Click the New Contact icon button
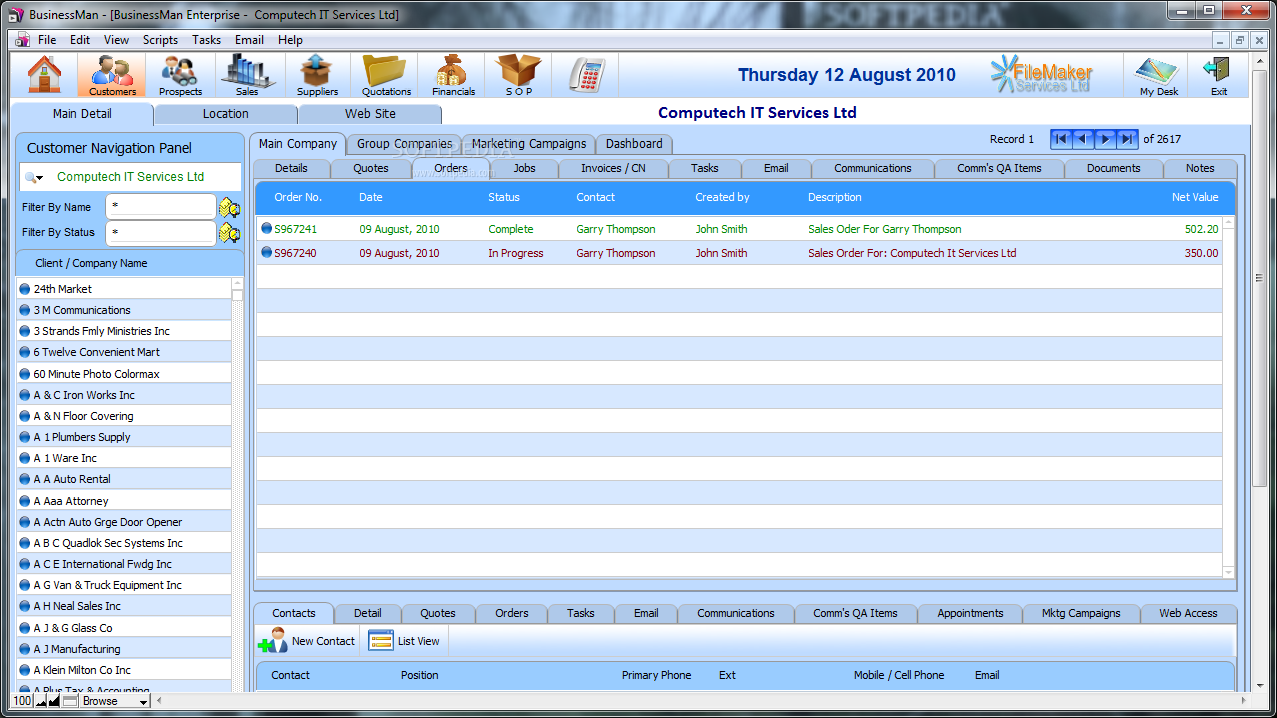This screenshot has height=718, width=1277. click(x=307, y=641)
